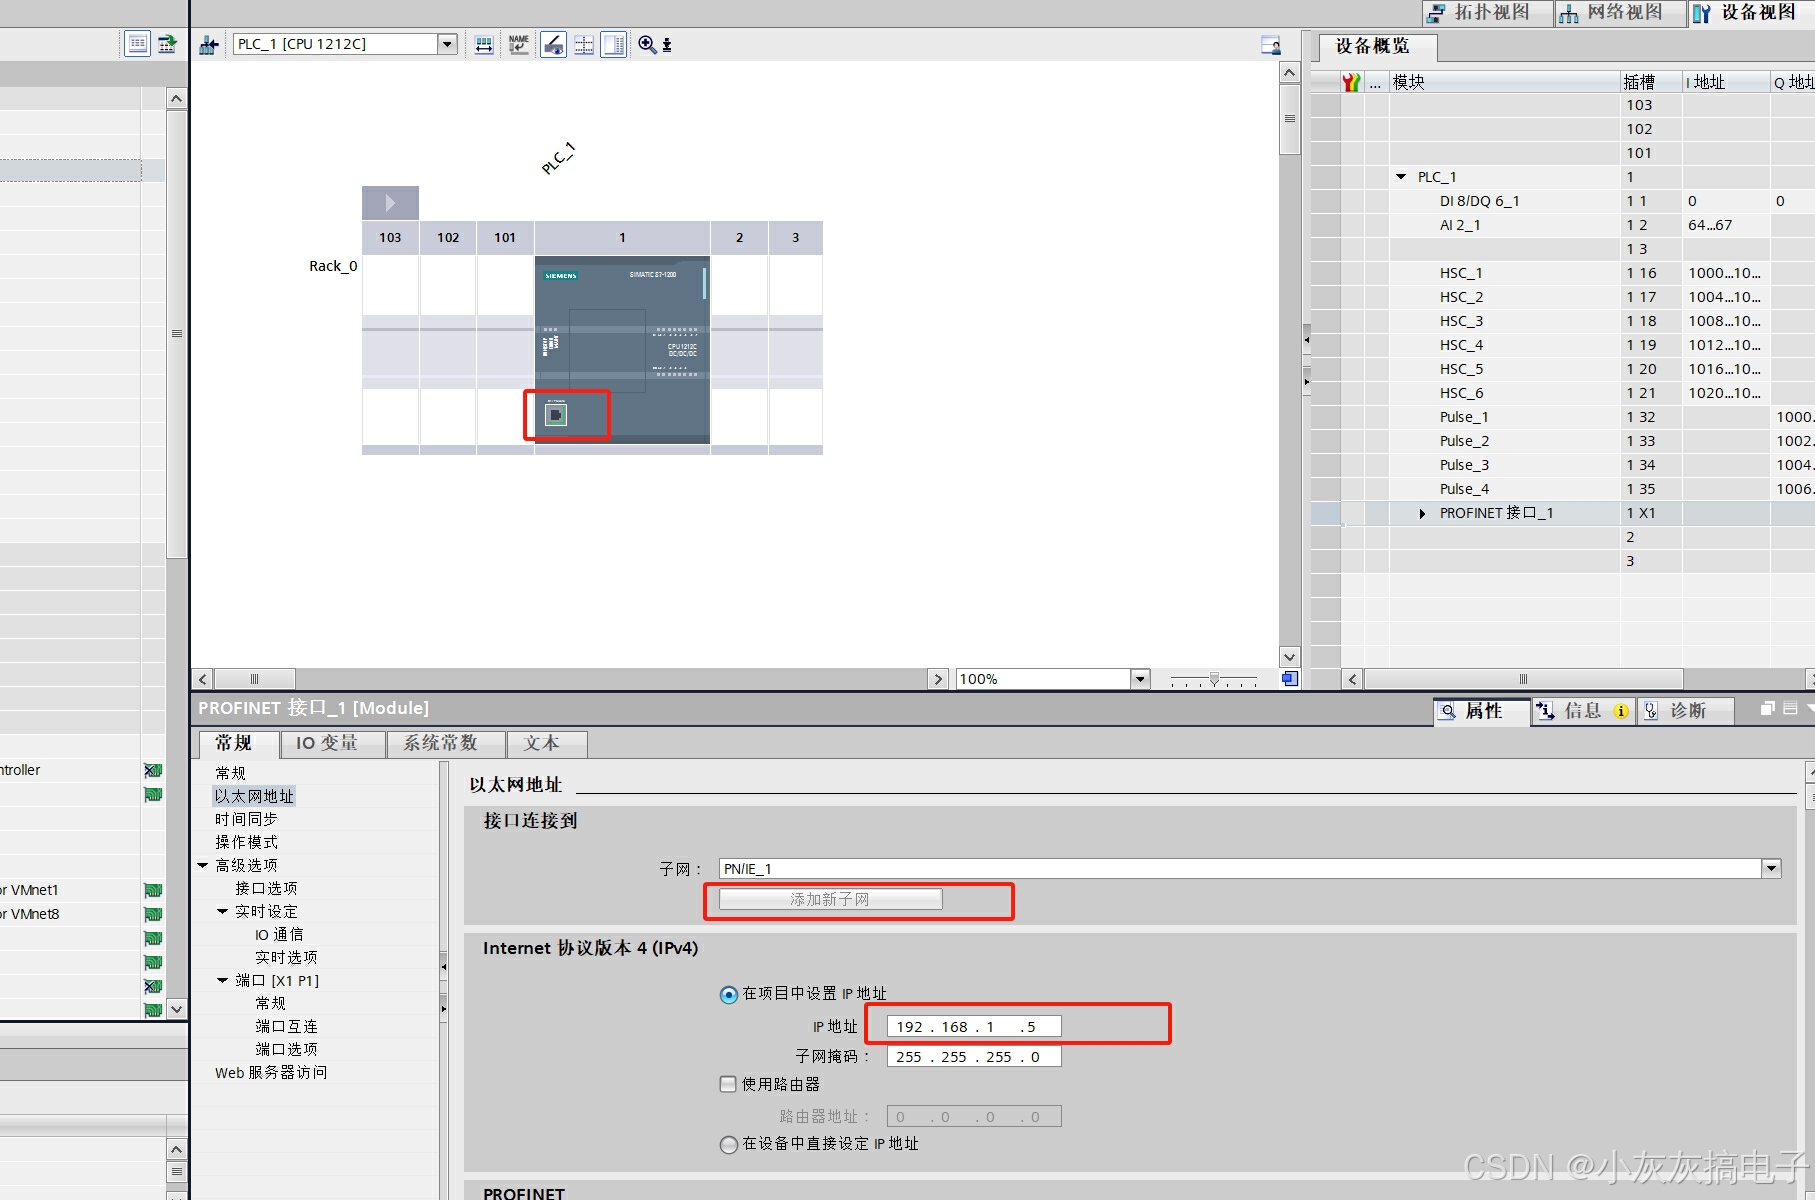Click the float window icon in inspector bar
This screenshot has height=1200, width=1815.
click(x=1767, y=709)
